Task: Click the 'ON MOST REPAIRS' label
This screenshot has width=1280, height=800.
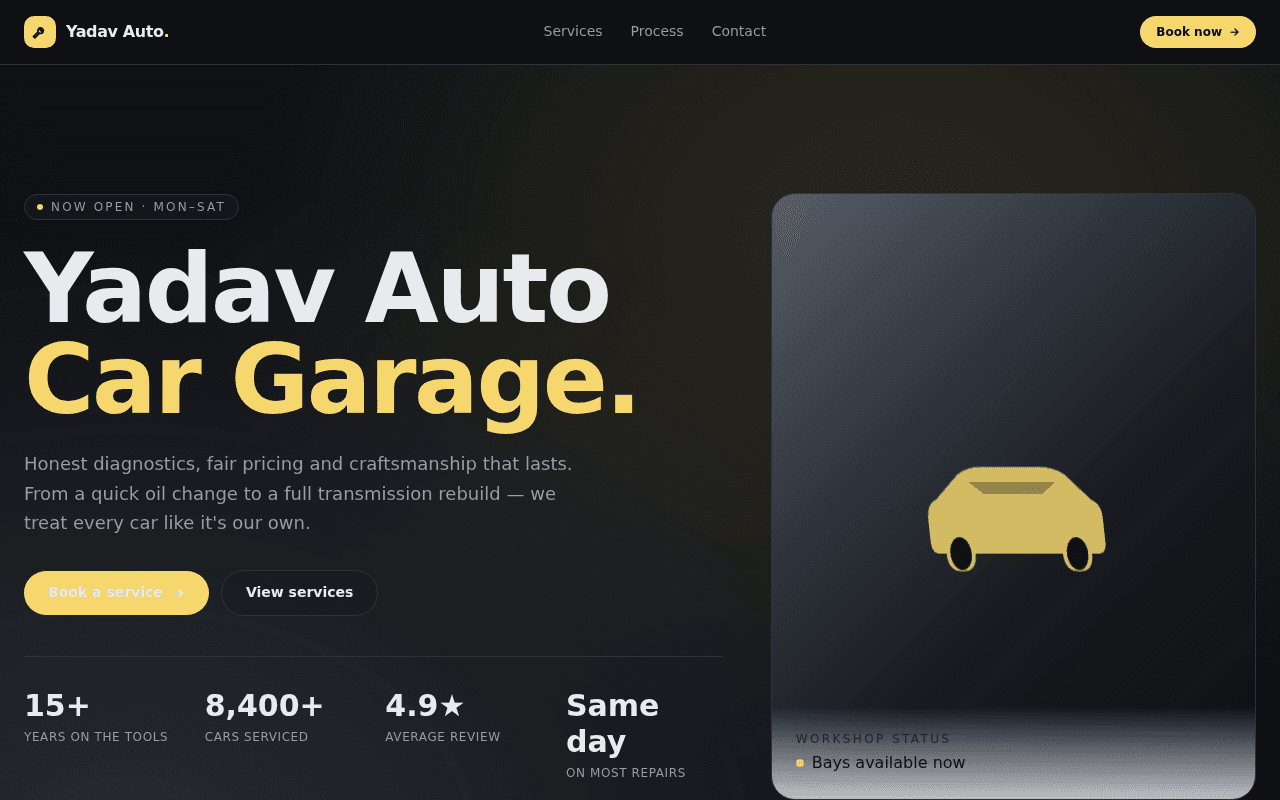Action: (x=626, y=773)
